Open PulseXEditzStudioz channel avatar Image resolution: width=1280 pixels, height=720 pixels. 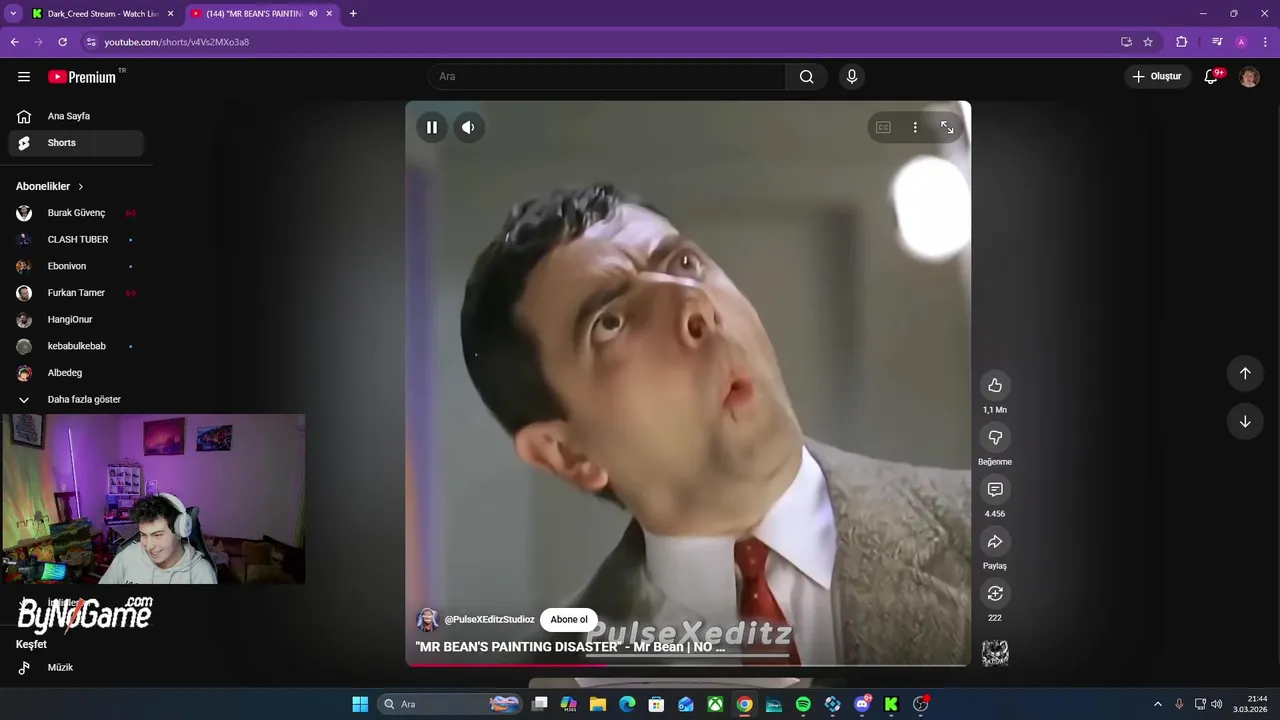[427, 620]
